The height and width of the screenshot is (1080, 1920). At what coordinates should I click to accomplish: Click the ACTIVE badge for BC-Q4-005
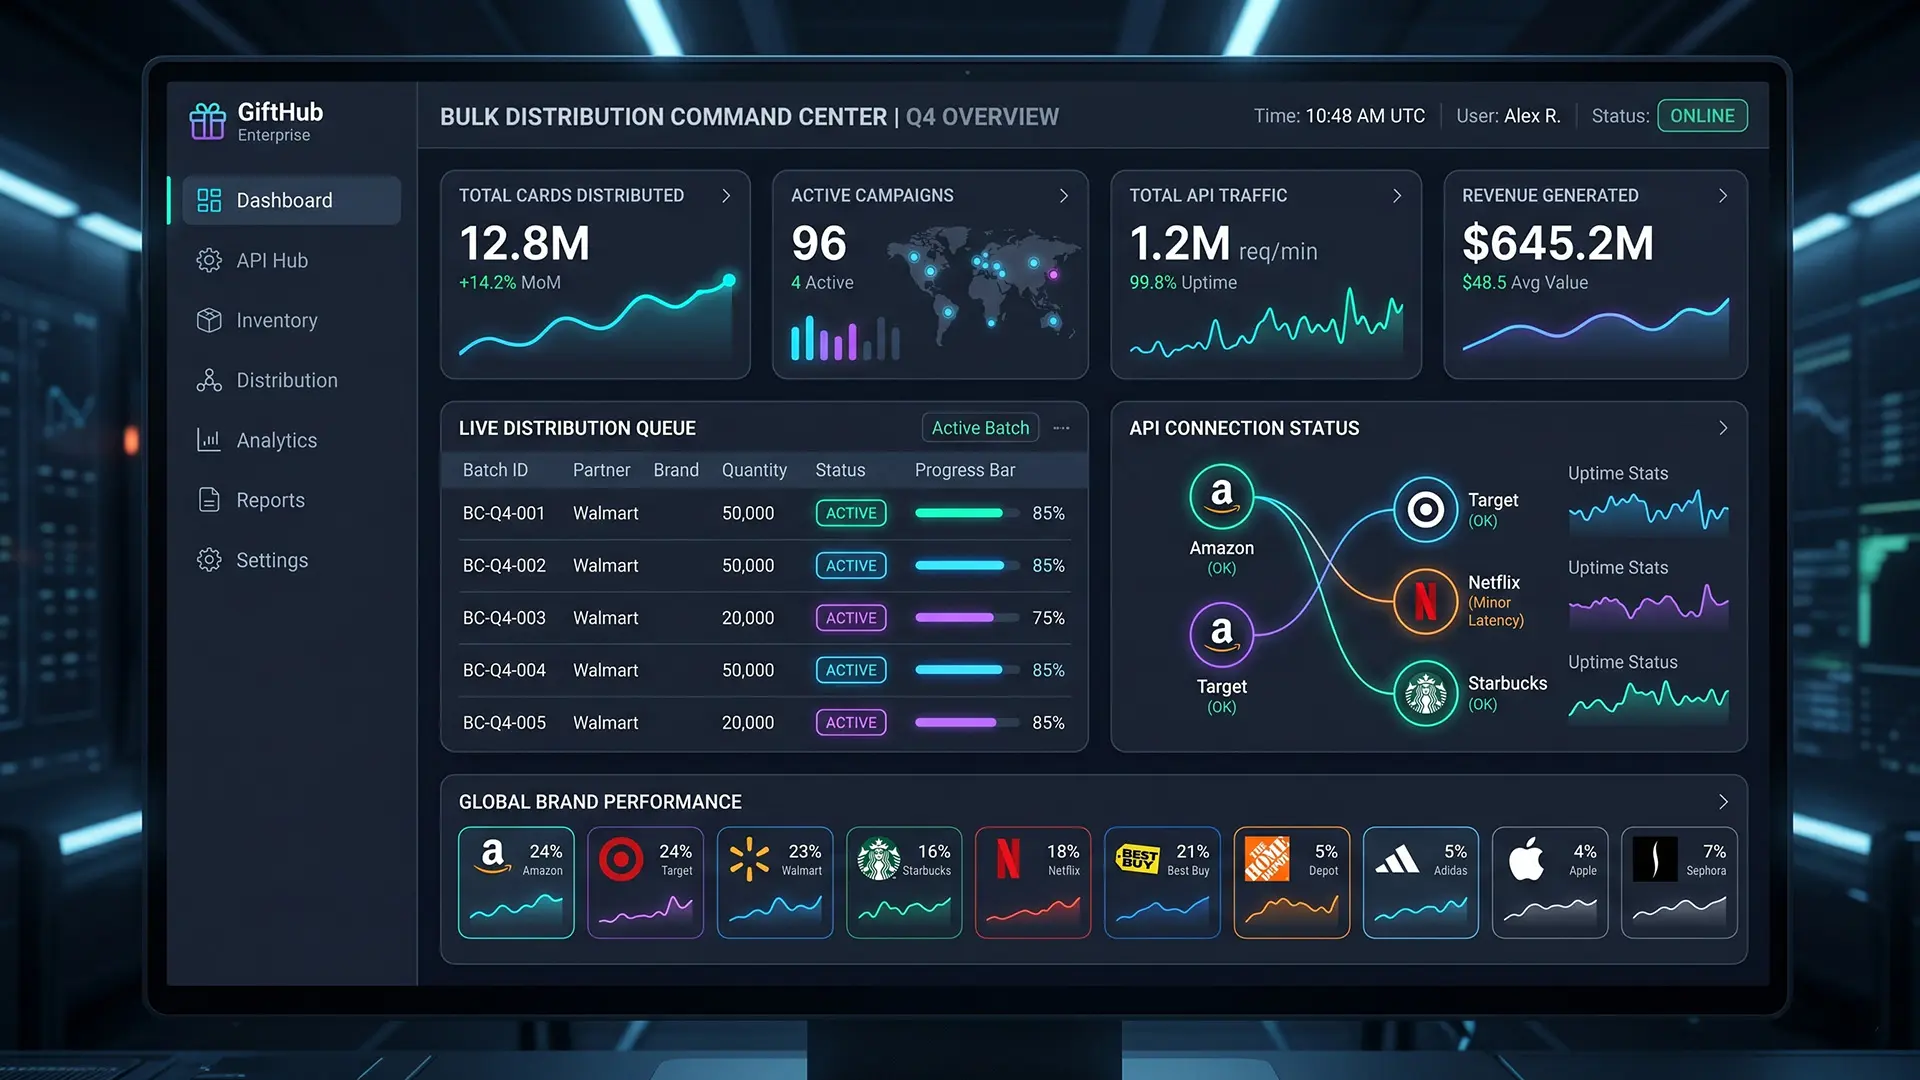[851, 722]
